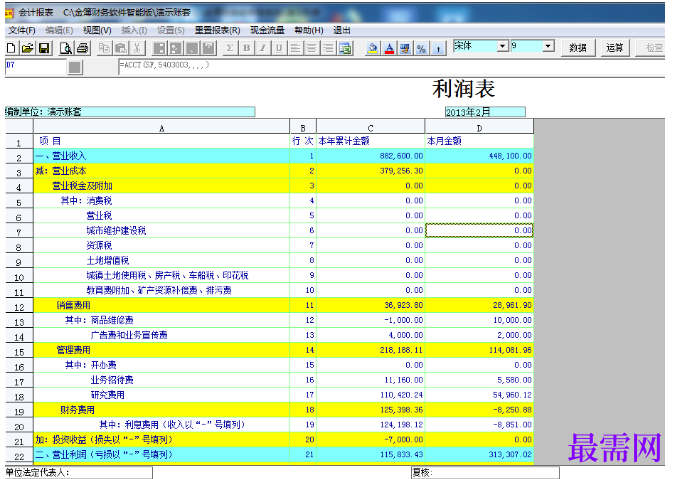Click the New blank report icon
Viewport: 680px width, 479px height.
point(12,48)
